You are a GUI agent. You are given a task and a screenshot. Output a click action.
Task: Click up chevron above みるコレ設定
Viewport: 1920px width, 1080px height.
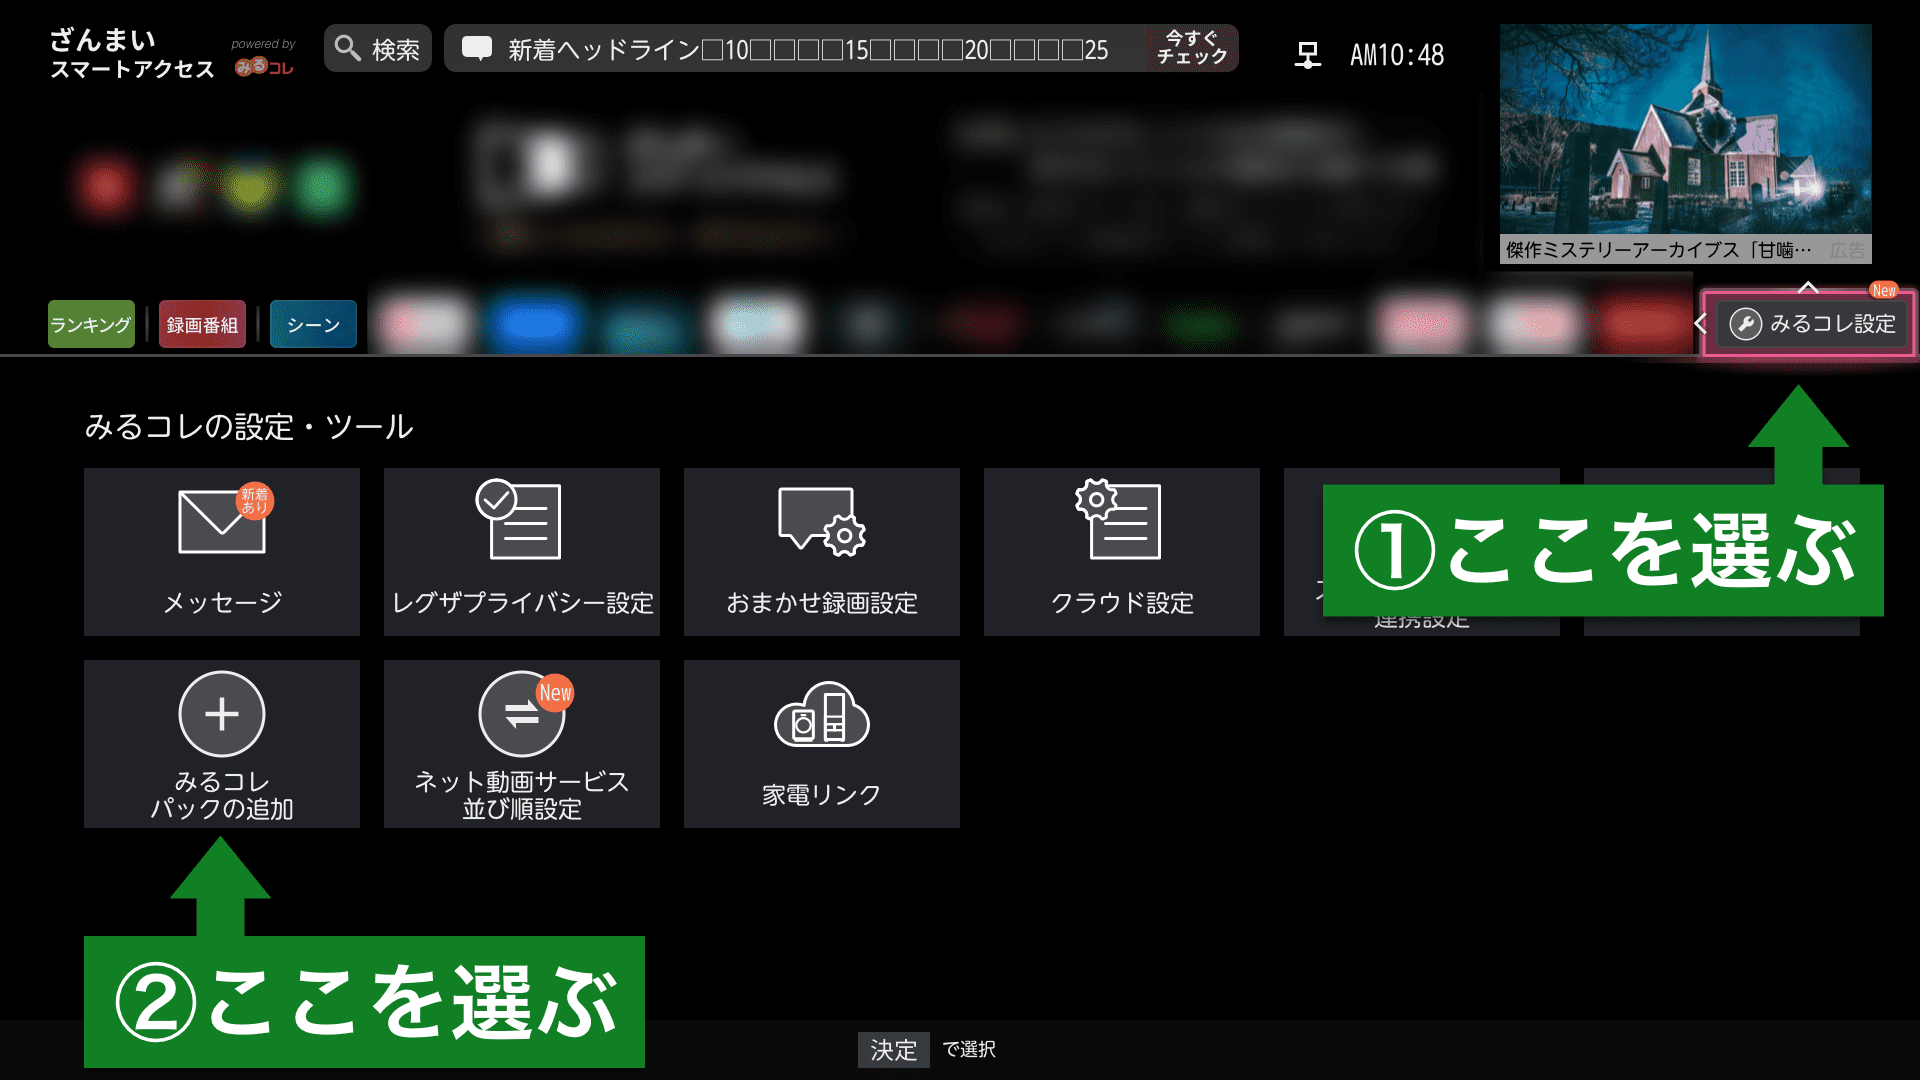point(1807,287)
